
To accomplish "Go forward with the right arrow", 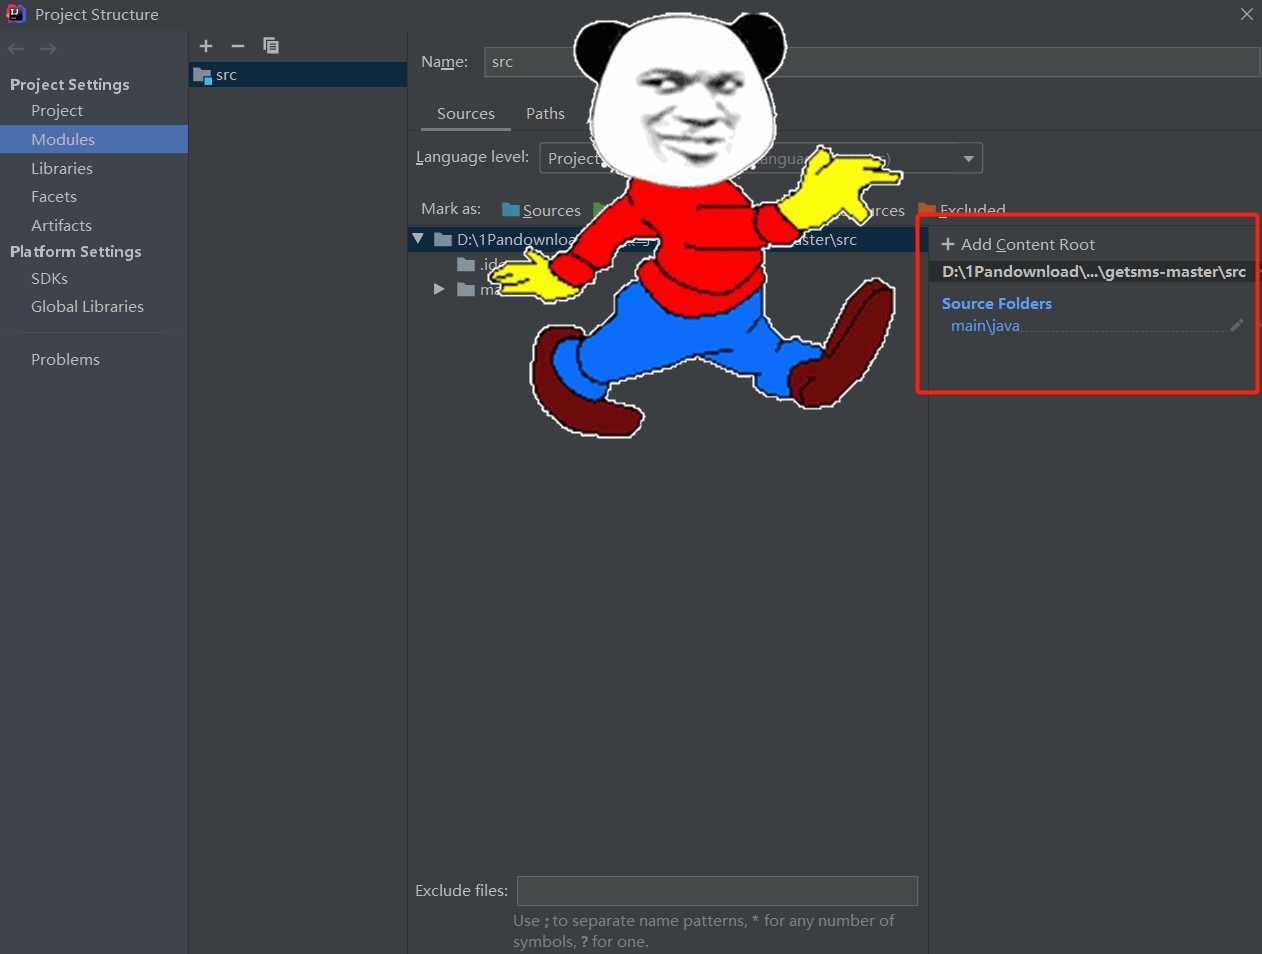I will (48, 49).
